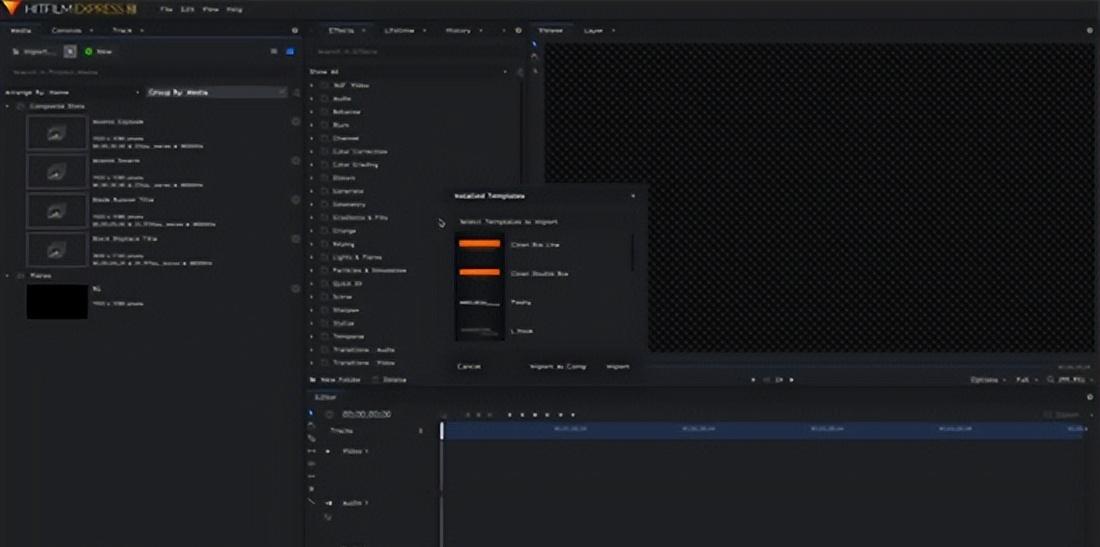This screenshot has height=547, width=1100.
Task: Expand the Particles & Simulation folder
Action: click(x=312, y=270)
